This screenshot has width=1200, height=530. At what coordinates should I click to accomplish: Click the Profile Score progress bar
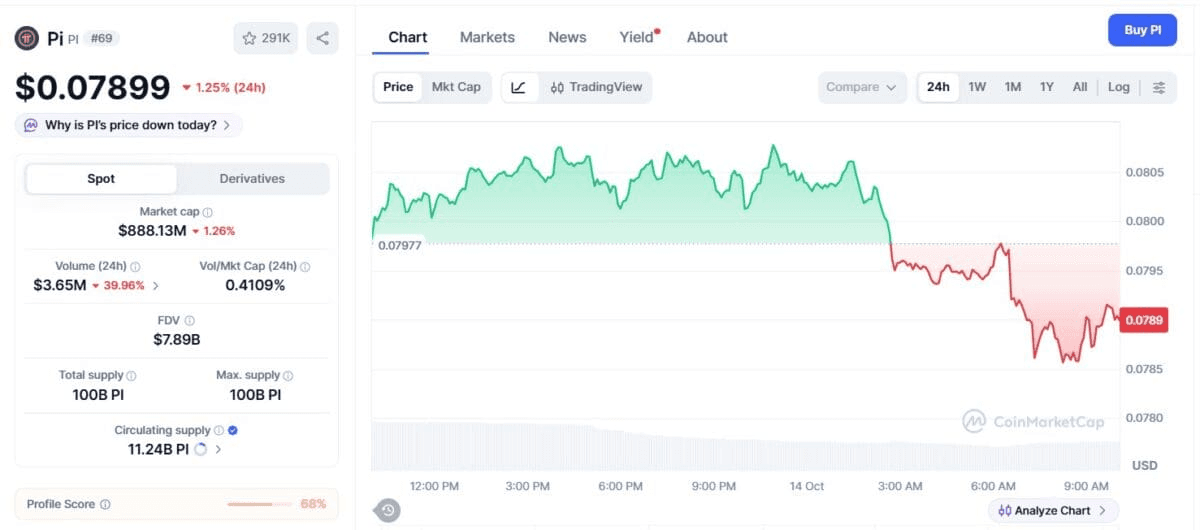point(258,504)
